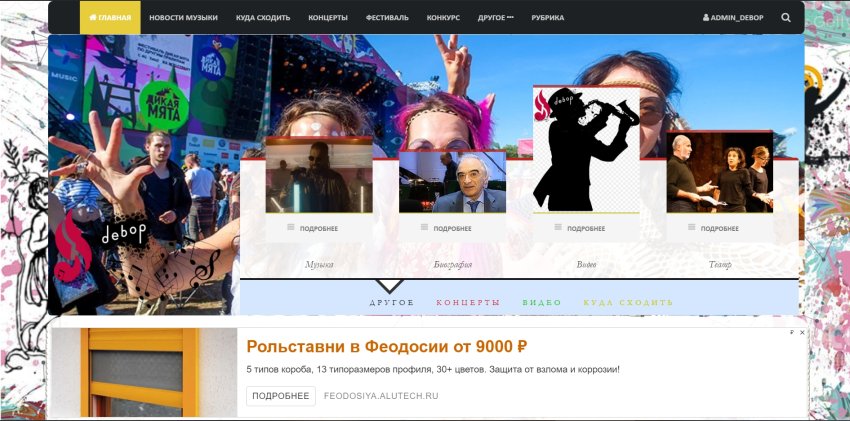Click Подробнее under the Театр card
The width and height of the screenshot is (850, 421).
coord(719,228)
